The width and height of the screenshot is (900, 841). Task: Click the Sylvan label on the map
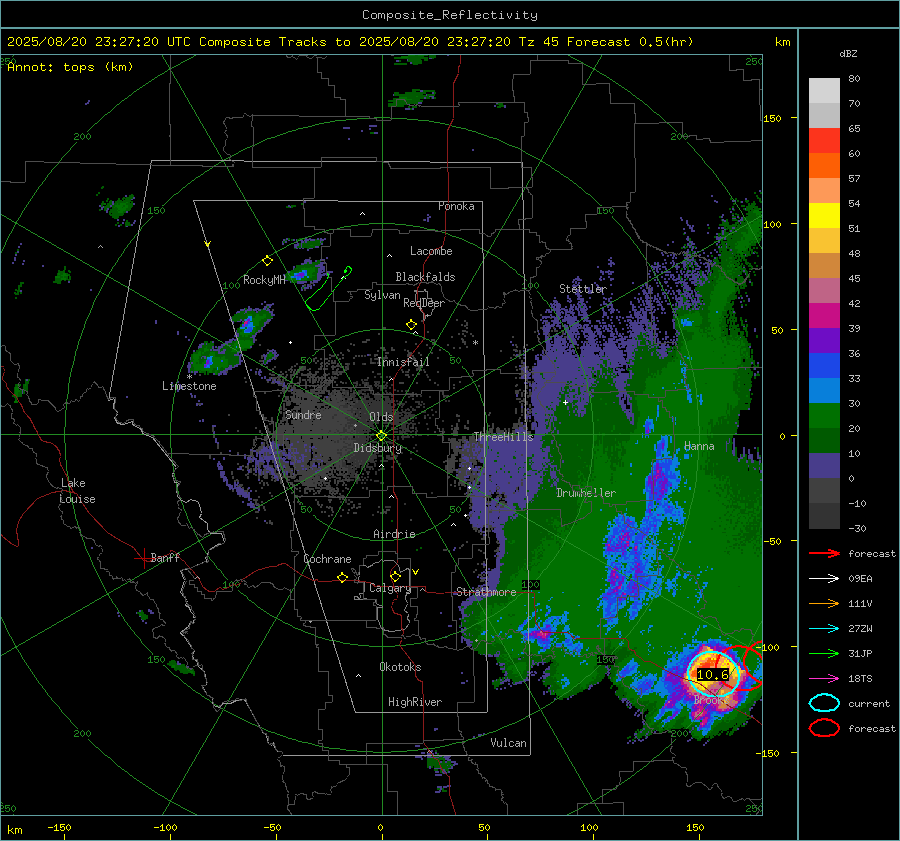tap(382, 295)
